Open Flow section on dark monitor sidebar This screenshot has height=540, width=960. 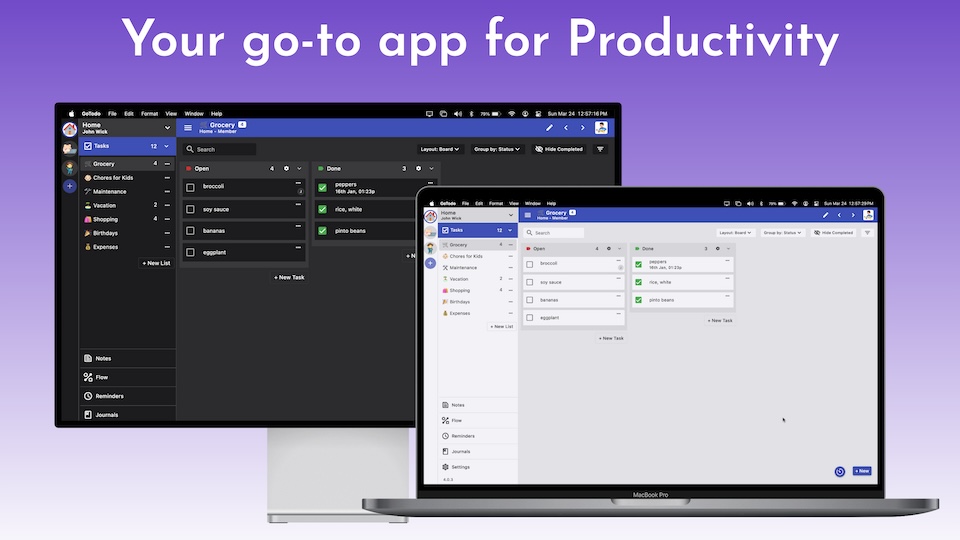tap(127, 377)
